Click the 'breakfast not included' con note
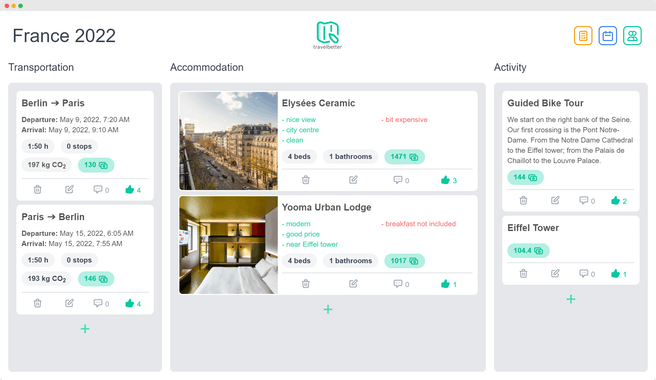This screenshot has height=380, width=656. [x=418, y=224]
